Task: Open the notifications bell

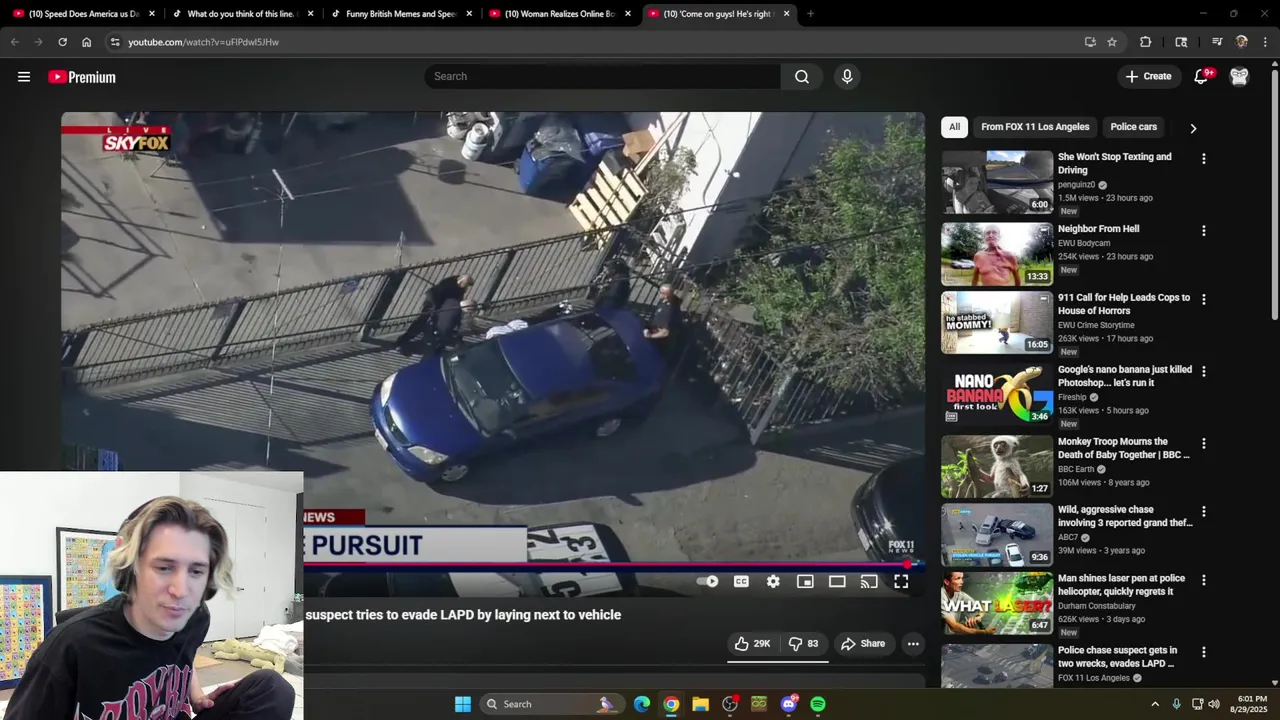Action: [1201, 77]
